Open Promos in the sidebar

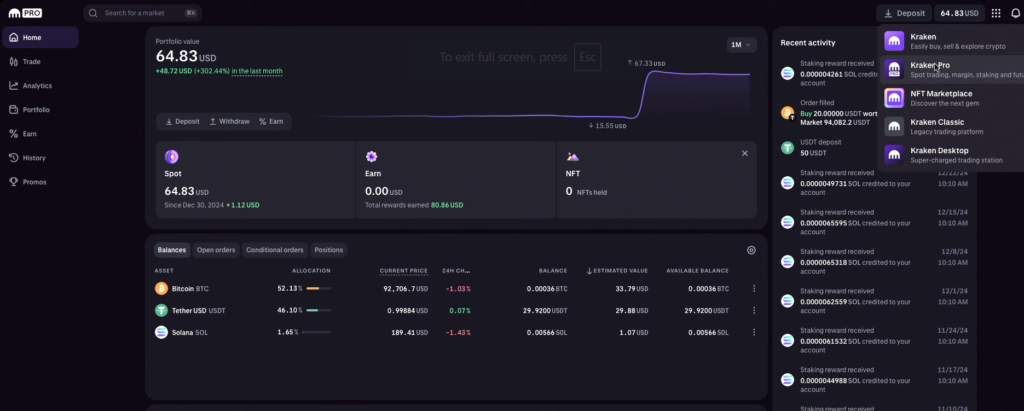[40, 182]
